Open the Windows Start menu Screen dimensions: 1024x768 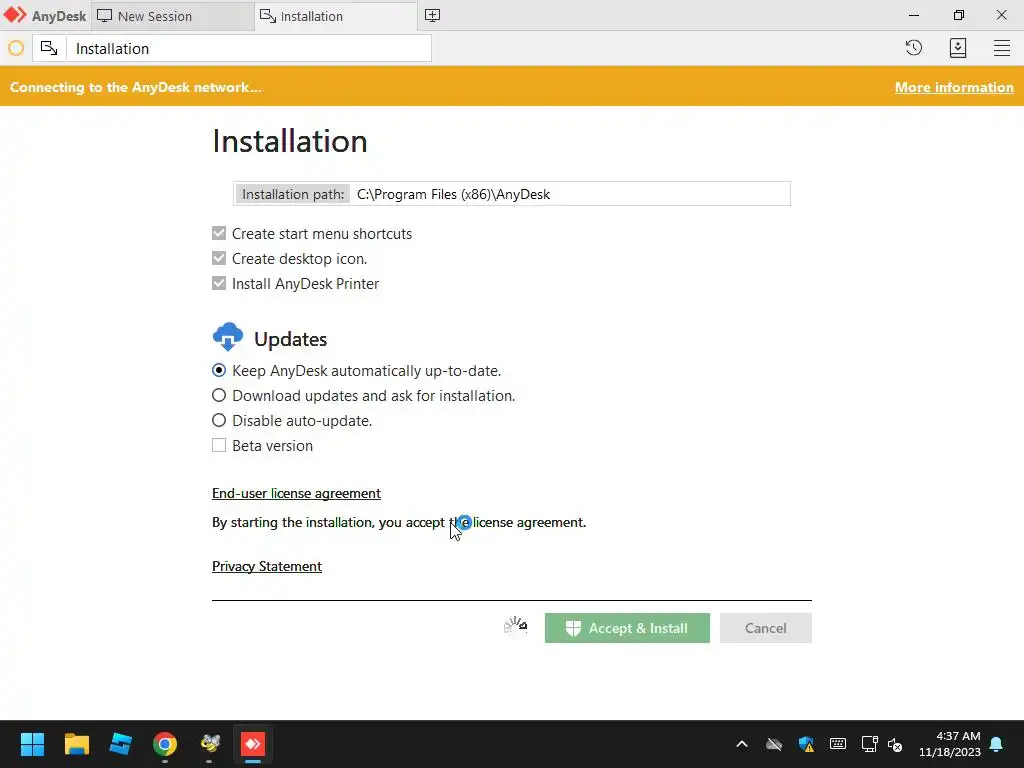pyautogui.click(x=32, y=744)
